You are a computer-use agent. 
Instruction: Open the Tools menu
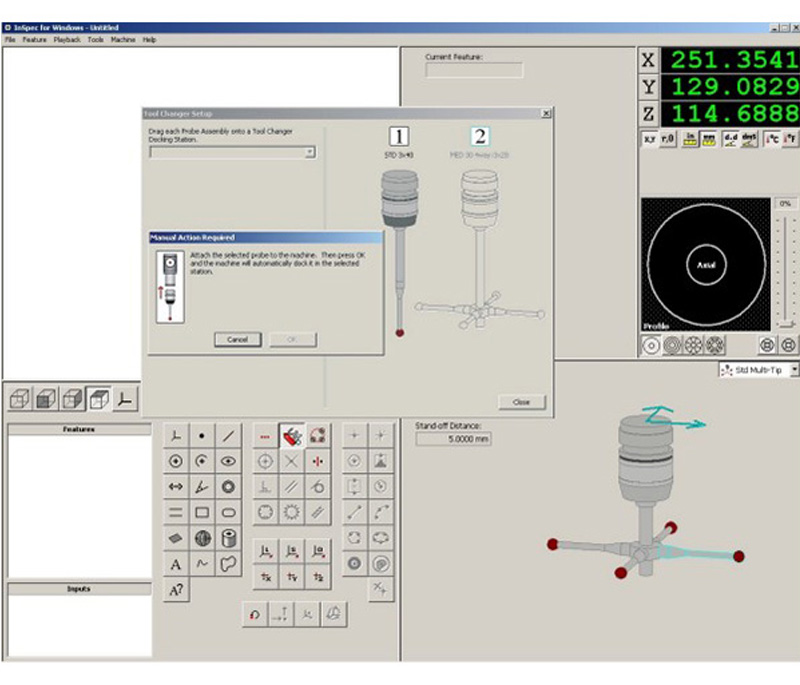click(95, 39)
